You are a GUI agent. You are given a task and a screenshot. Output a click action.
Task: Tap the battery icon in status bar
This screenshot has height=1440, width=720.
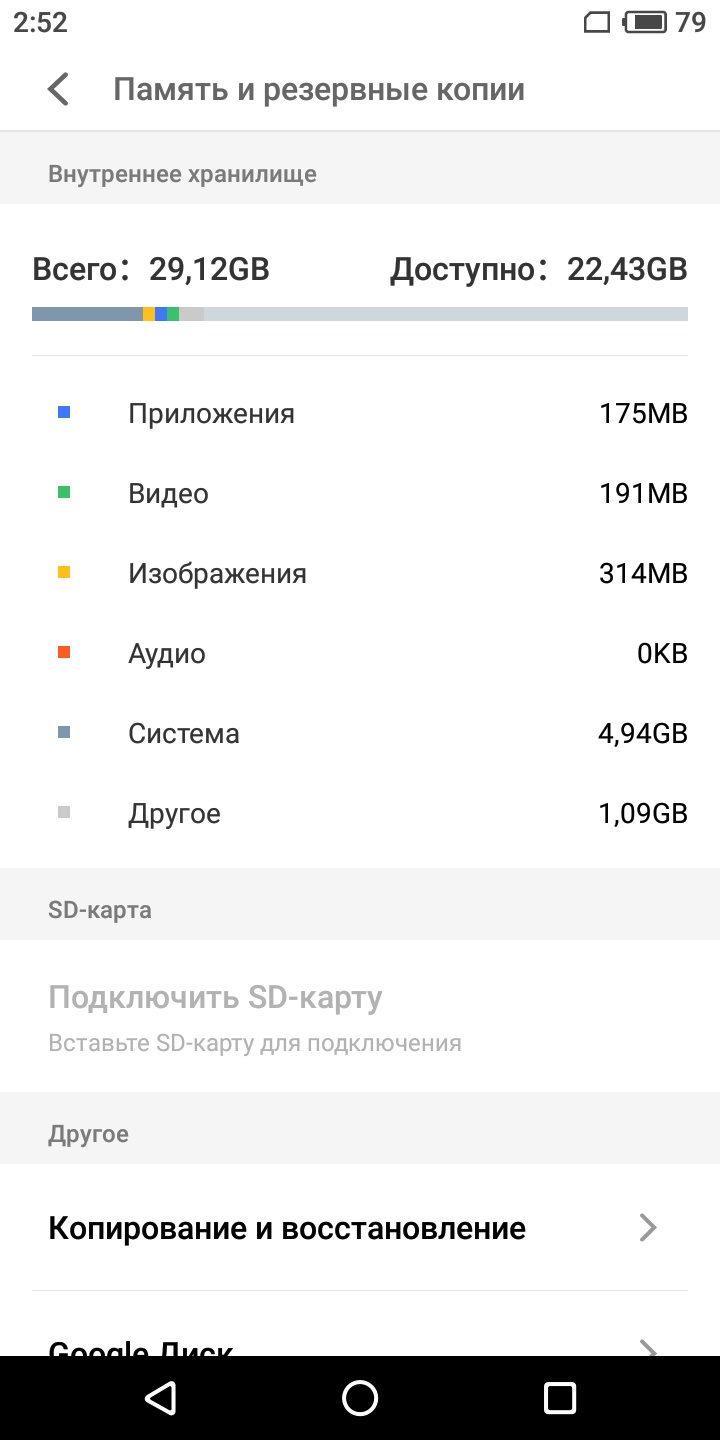pyautogui.click(x=645, y=22)
